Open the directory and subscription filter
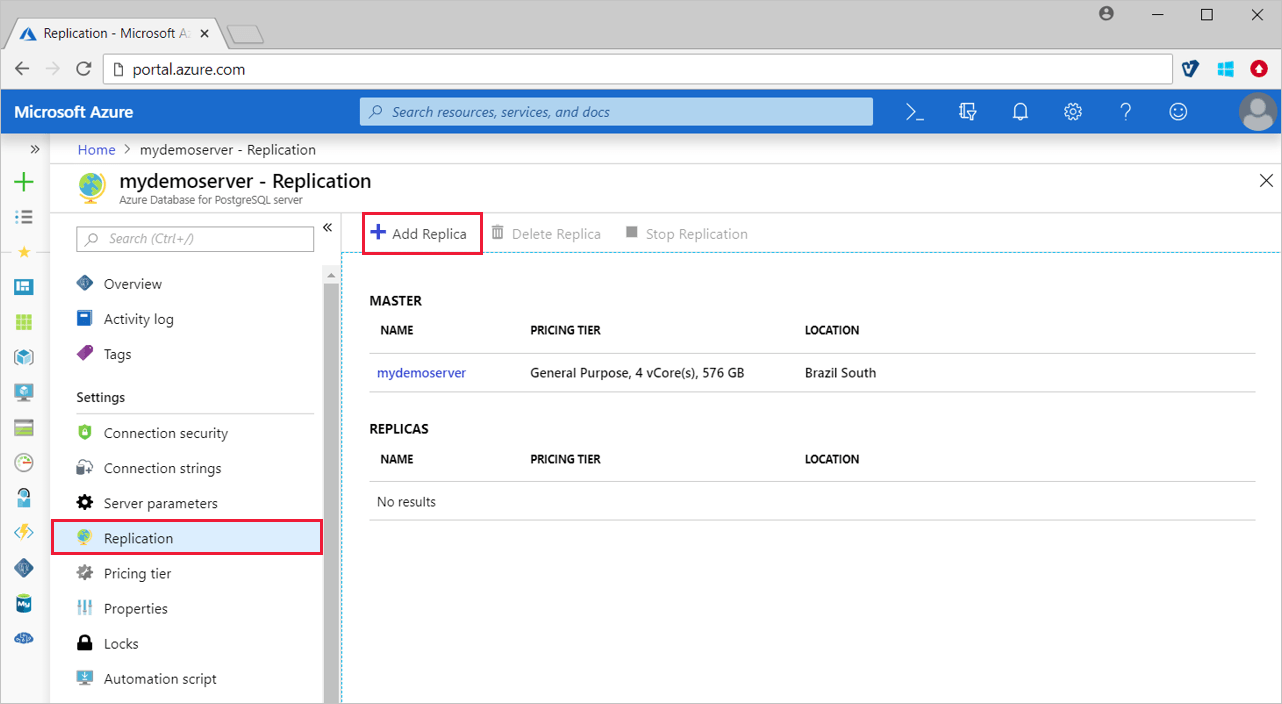This screenshot has height=704, width=1282. [967, 111]
